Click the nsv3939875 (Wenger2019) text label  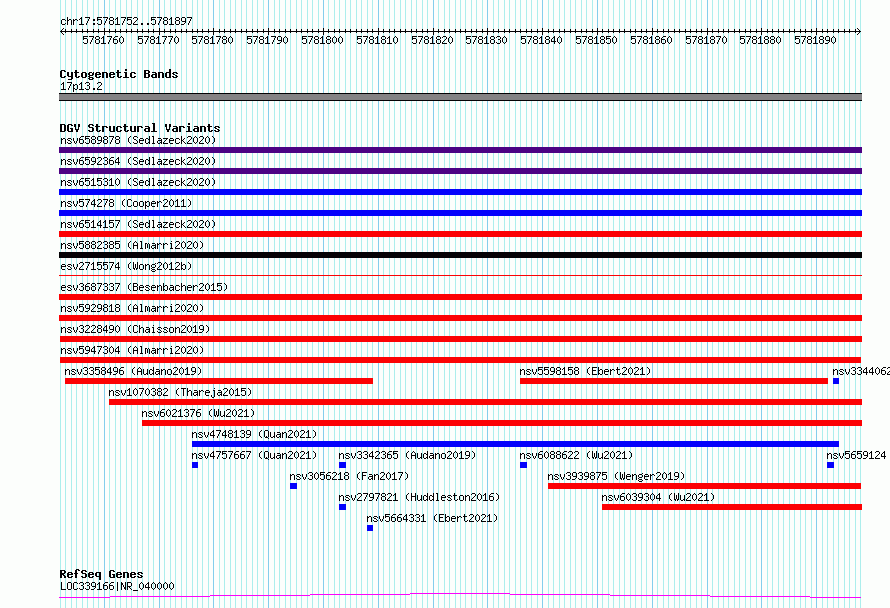tap(616, 476)
